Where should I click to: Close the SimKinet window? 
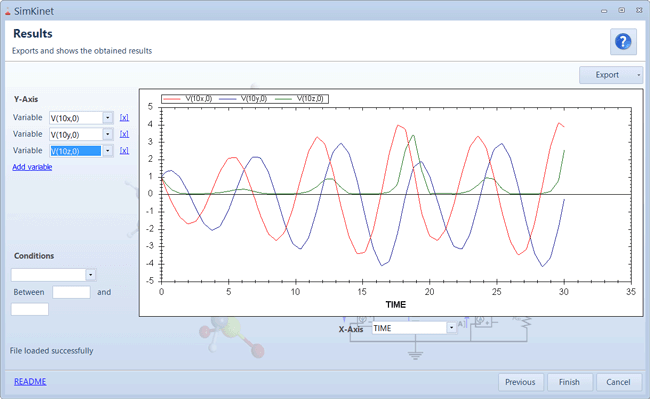click(639, 11)
